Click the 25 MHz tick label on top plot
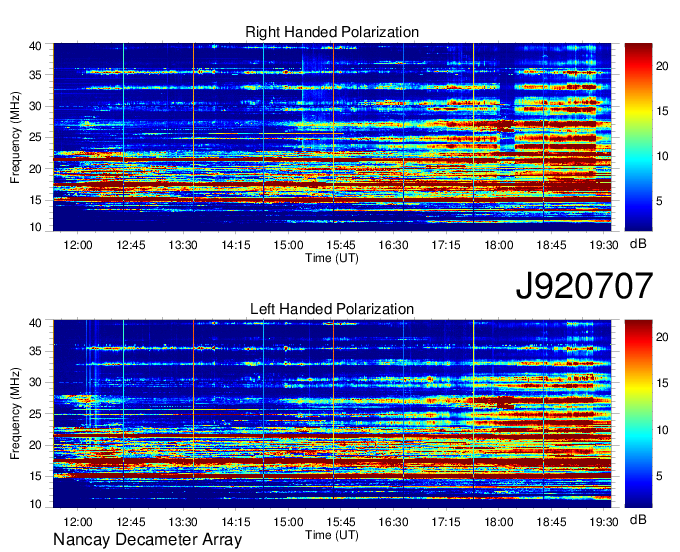The image size is (680, 552). 35,138
